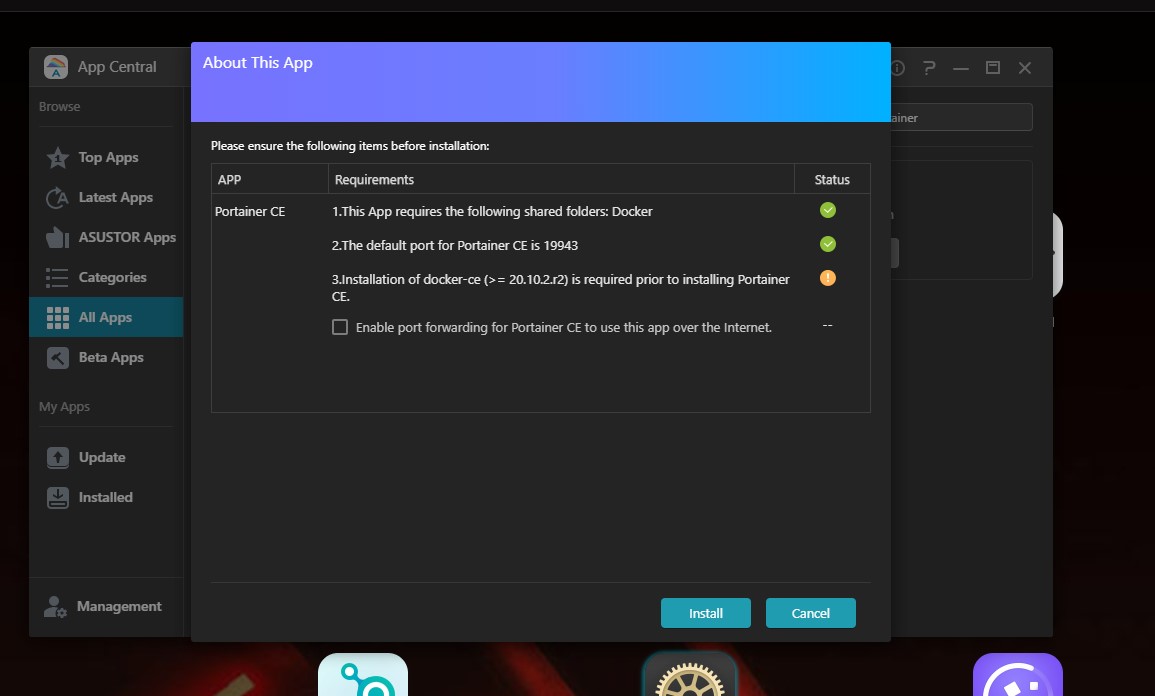1155x696 pixels.
Task: Maximize the App Central window
Action: [x=993, y=68]
